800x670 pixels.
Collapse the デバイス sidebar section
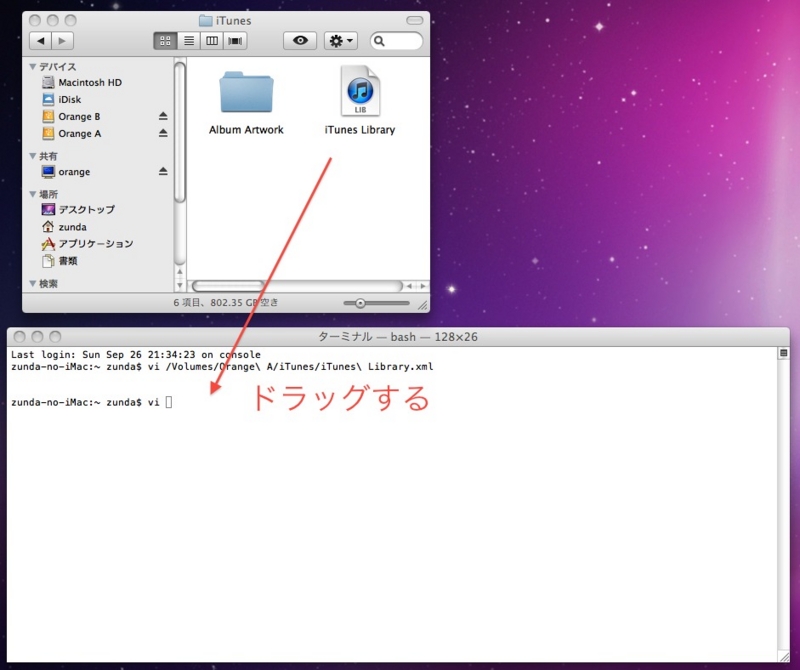tap(33, 67)
